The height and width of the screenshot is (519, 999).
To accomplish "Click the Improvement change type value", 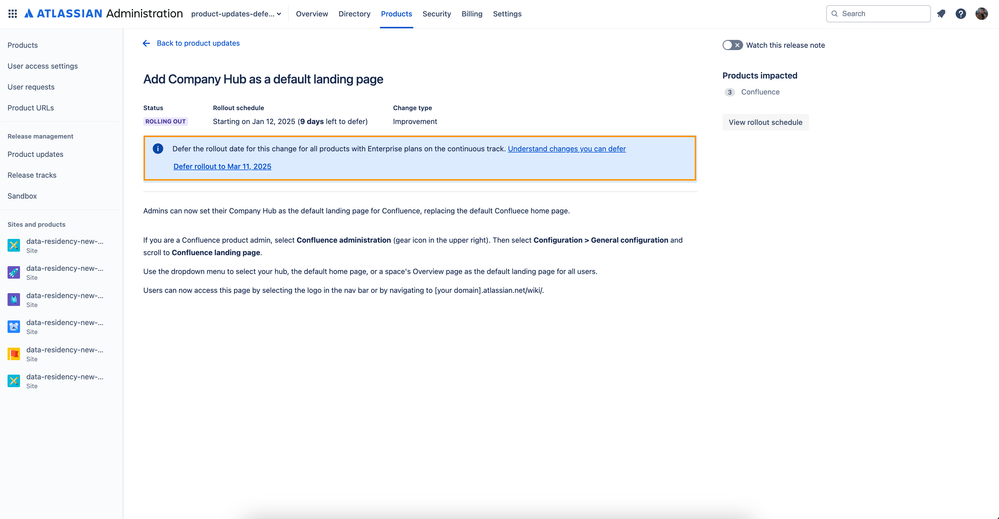I will (x=415, y=122).
